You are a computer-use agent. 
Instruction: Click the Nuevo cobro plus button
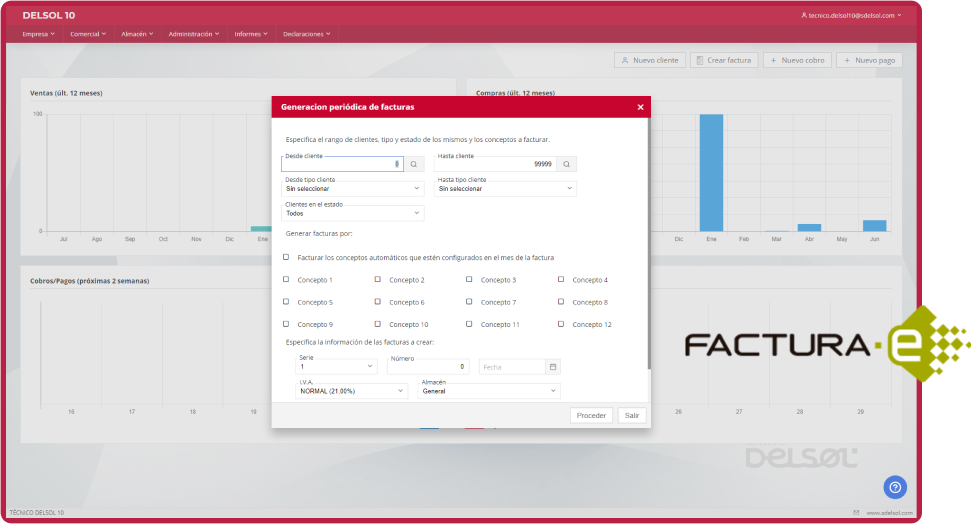pos(797,60)
